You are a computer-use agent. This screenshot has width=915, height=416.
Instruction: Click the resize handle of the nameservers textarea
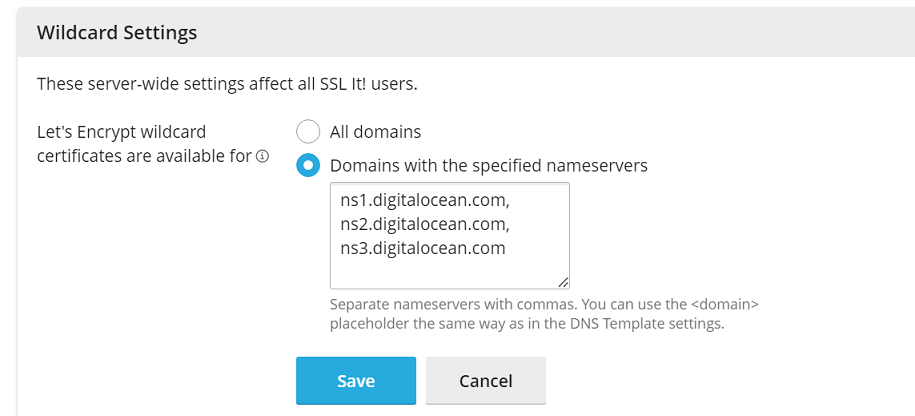coord(564,283)
